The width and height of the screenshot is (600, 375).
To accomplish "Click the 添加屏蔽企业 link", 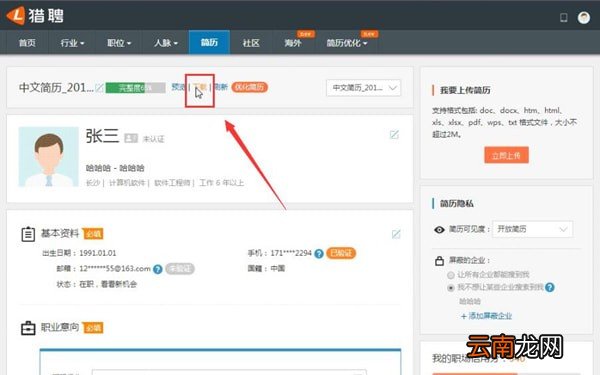I will (486, 316).
